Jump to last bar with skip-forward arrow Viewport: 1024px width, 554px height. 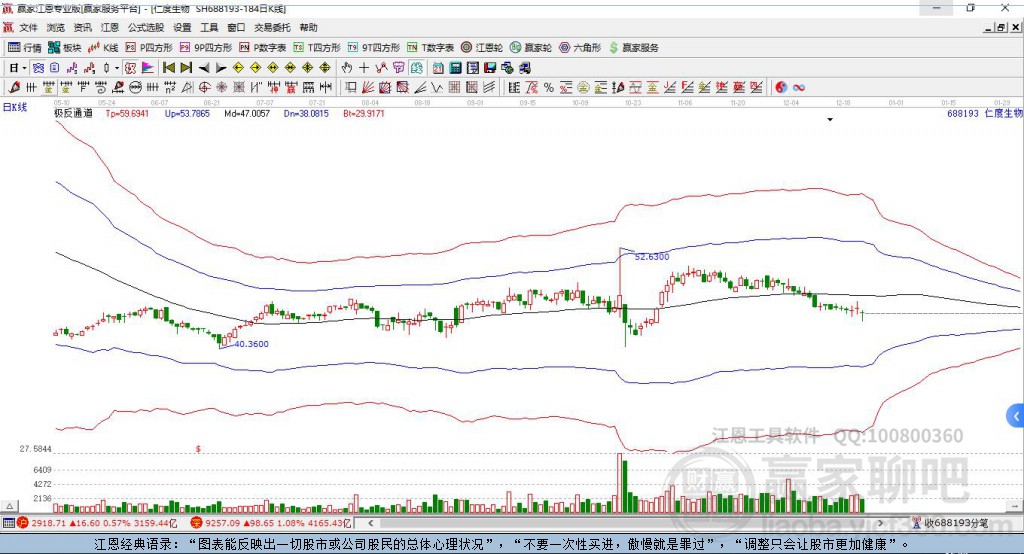pos(186,68)
